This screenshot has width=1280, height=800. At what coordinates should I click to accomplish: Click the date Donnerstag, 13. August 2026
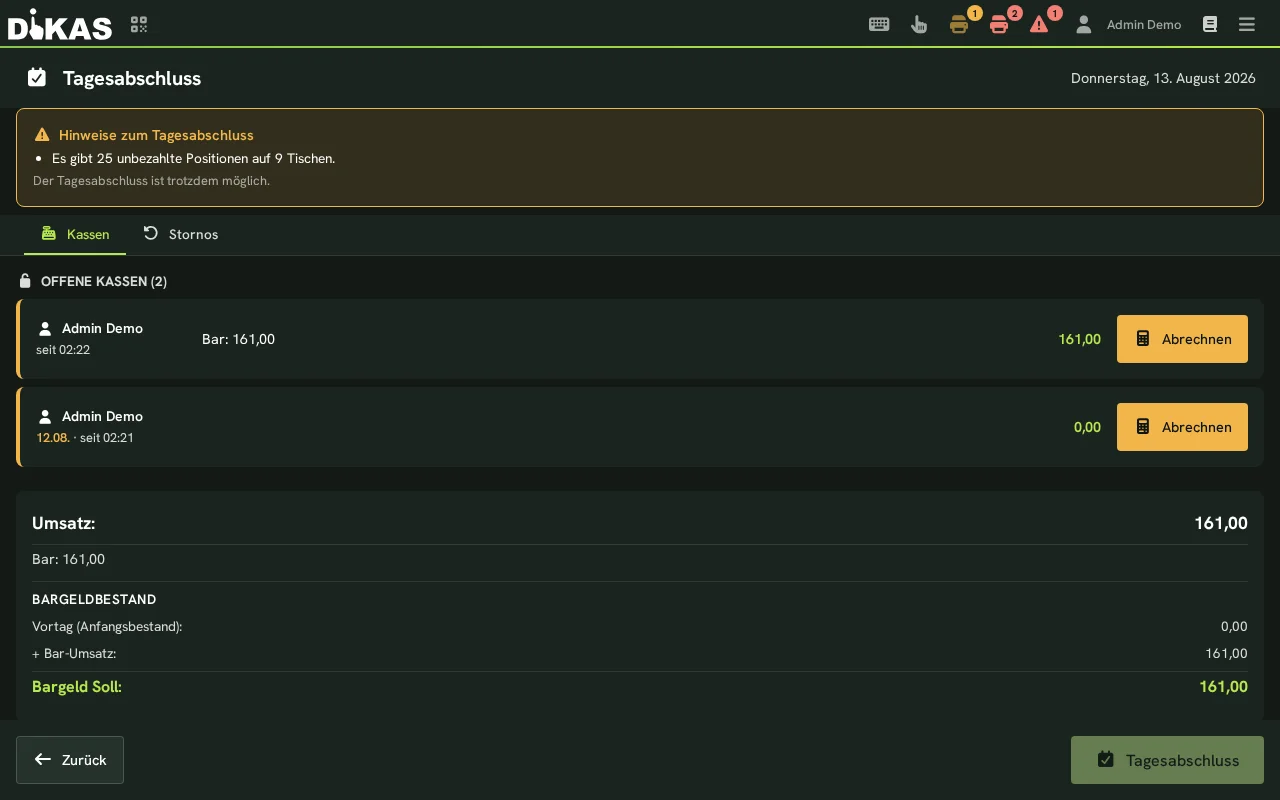pos(1163,78)
